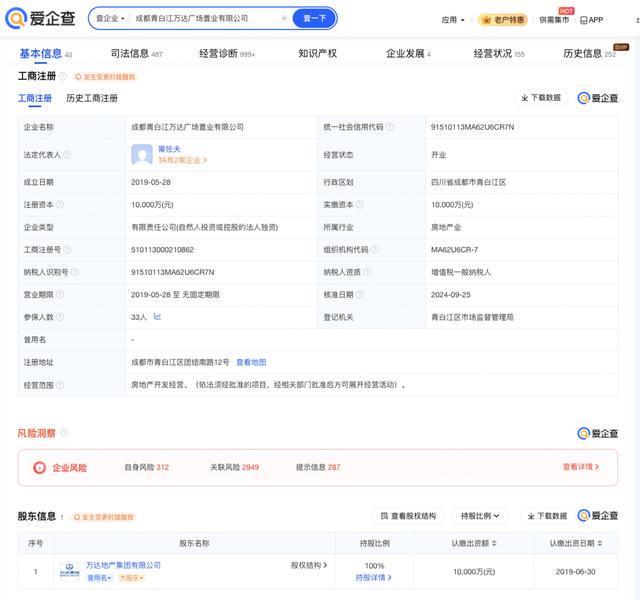Open the 查看地图 link for address

tap(251, 362)
